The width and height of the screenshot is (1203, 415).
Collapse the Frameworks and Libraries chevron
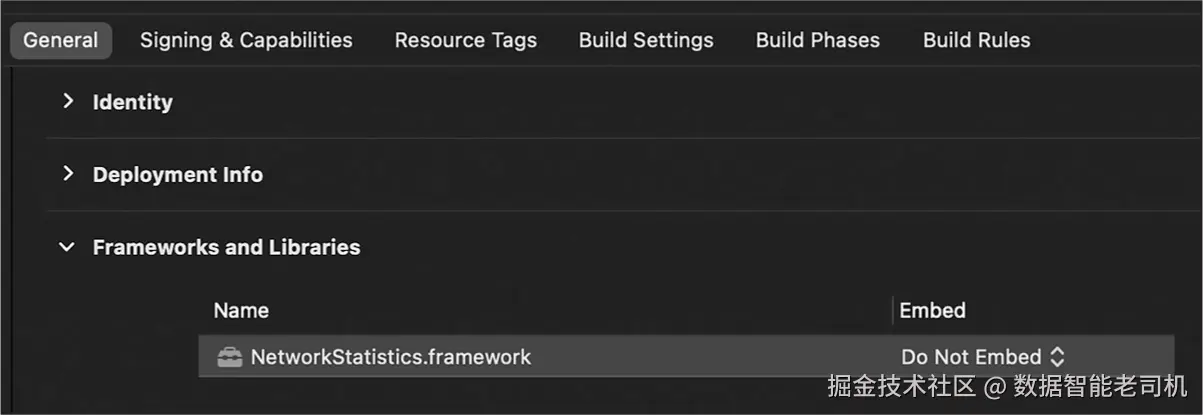(67, 247)
